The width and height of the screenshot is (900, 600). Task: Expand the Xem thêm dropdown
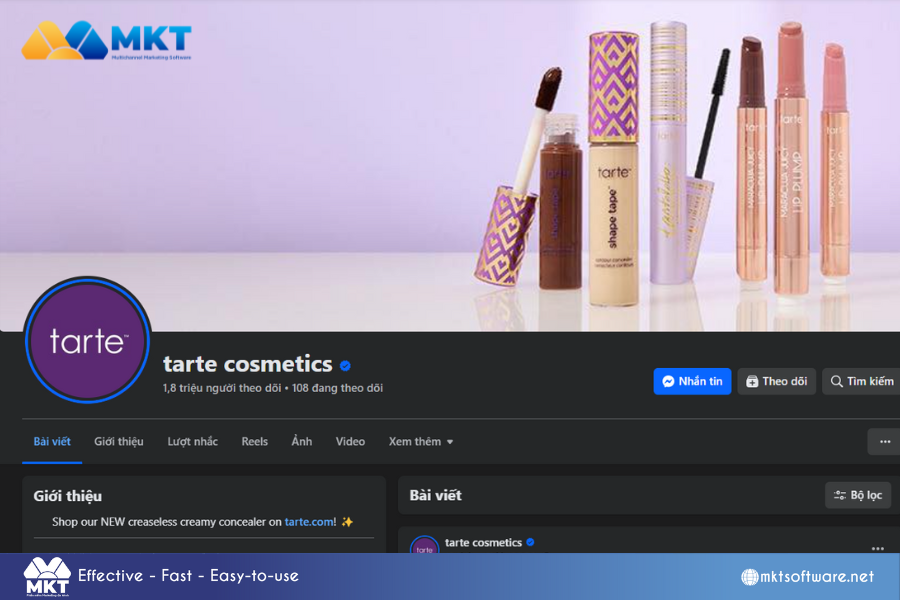point(421,442)
